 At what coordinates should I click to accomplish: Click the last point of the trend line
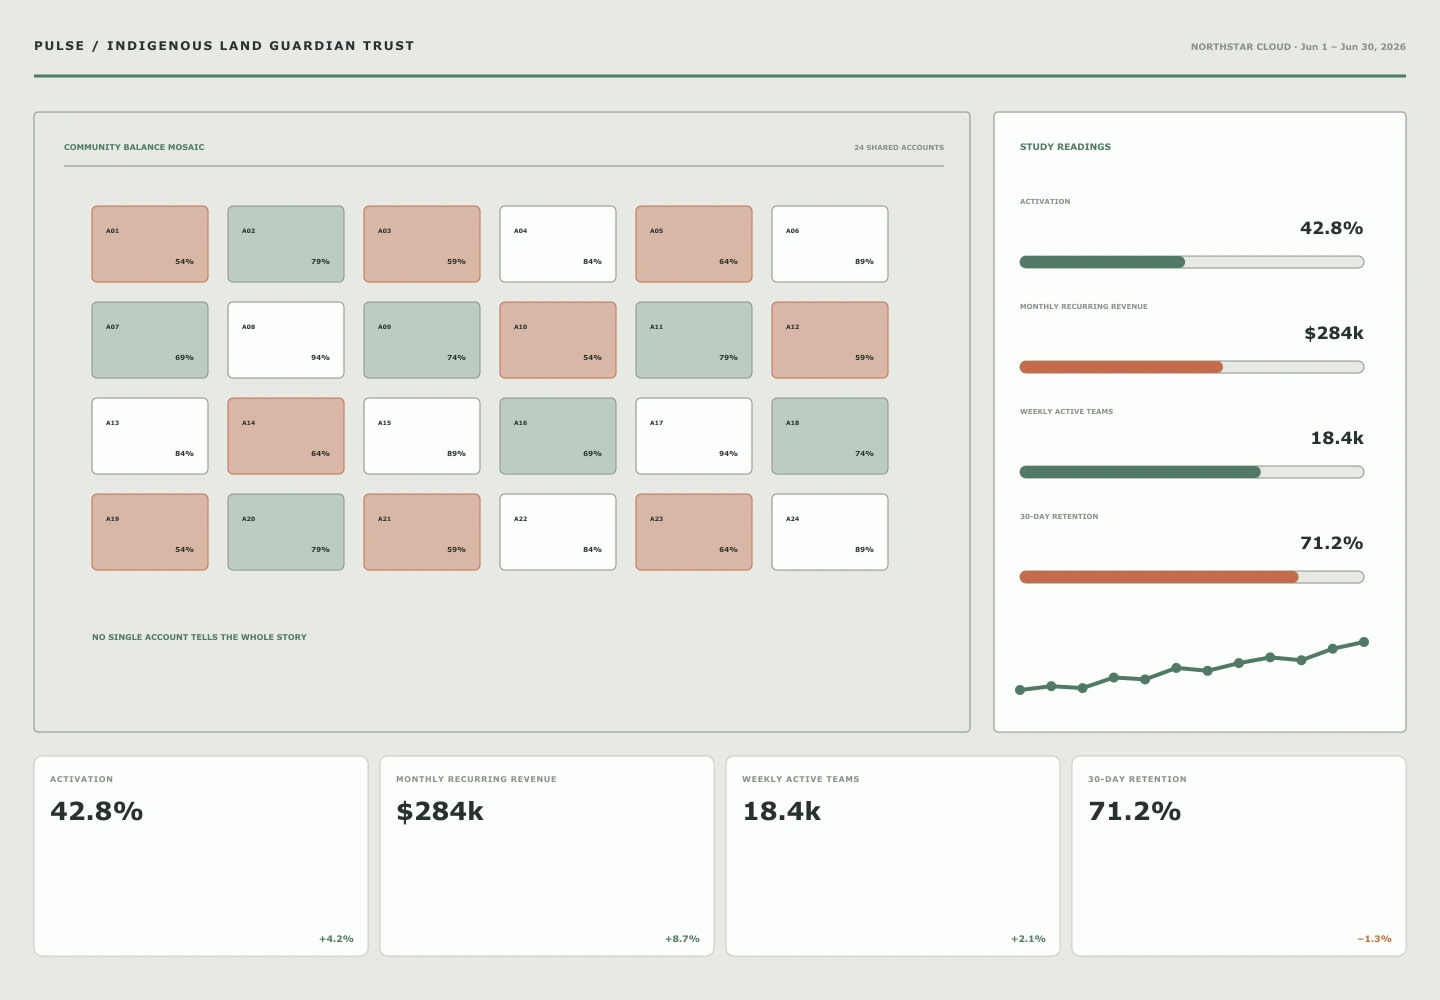click(1364, 642)
